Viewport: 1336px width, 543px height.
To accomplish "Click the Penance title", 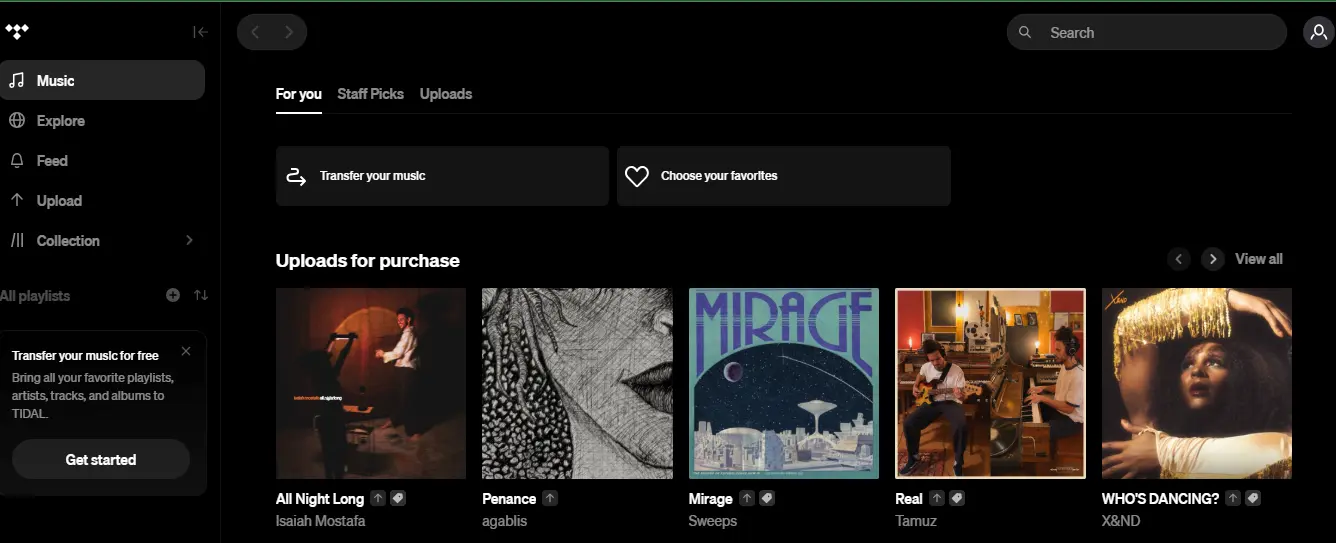I will [509, 499].
